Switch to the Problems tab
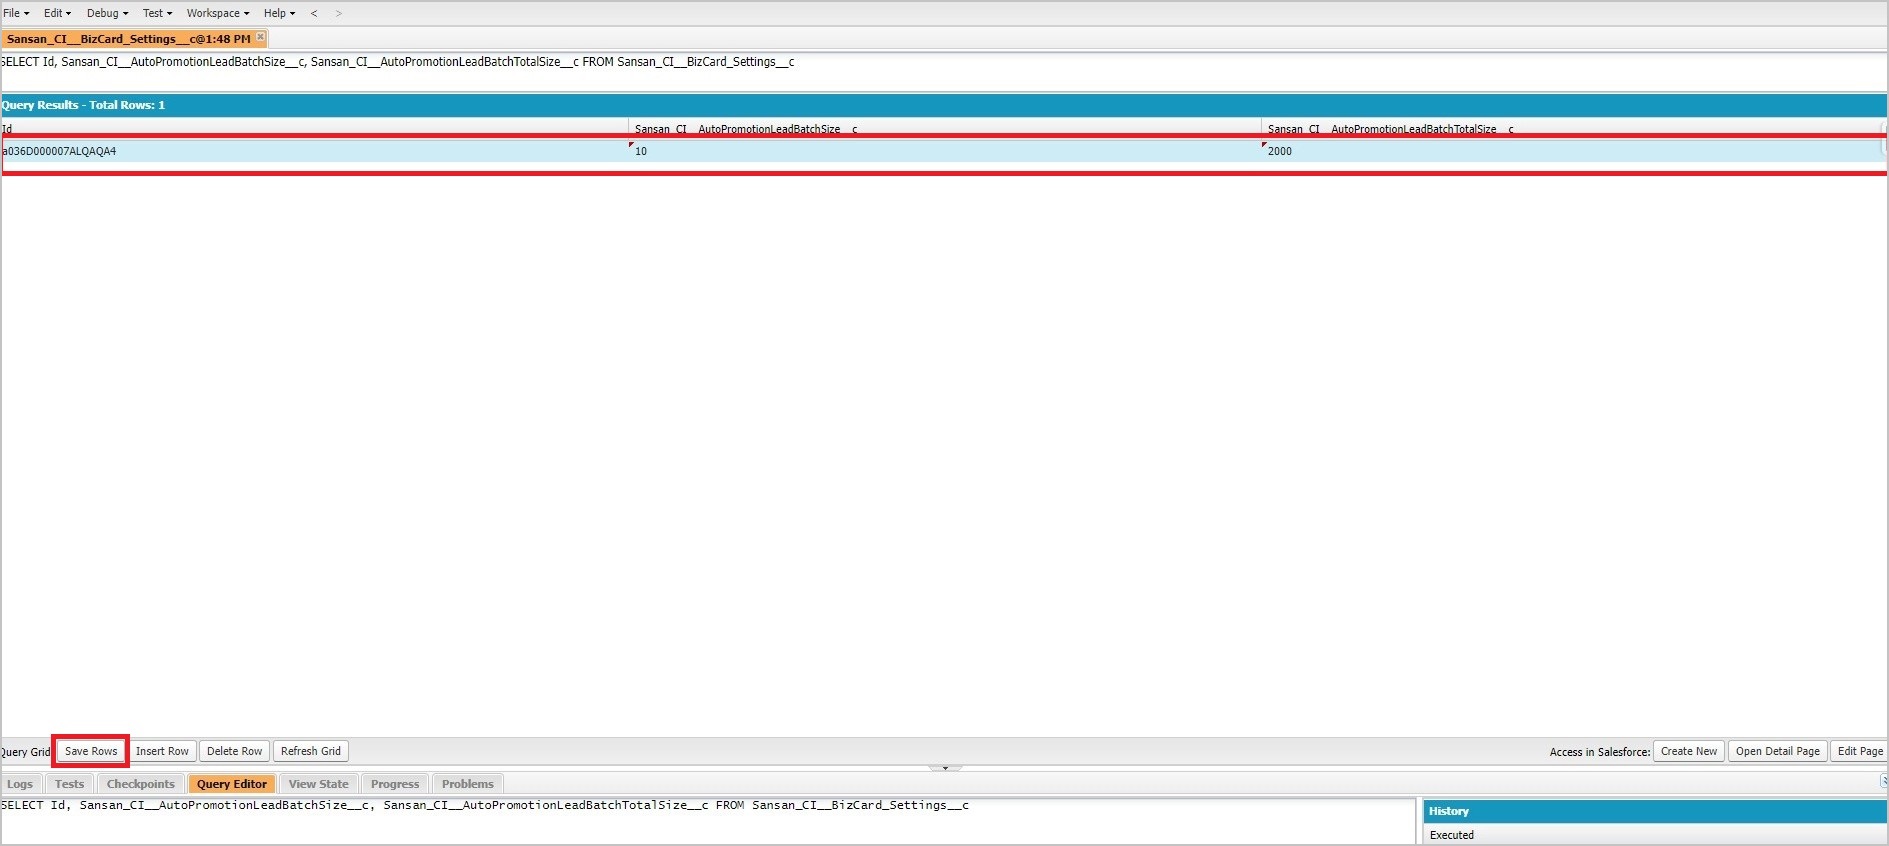 [468, 784]
